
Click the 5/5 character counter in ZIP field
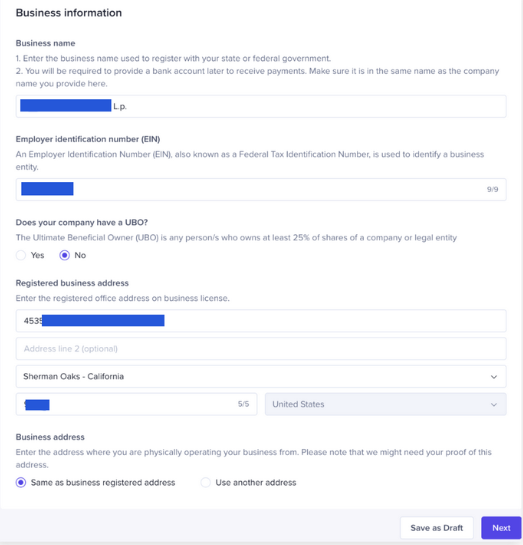[x=243, y=404]
